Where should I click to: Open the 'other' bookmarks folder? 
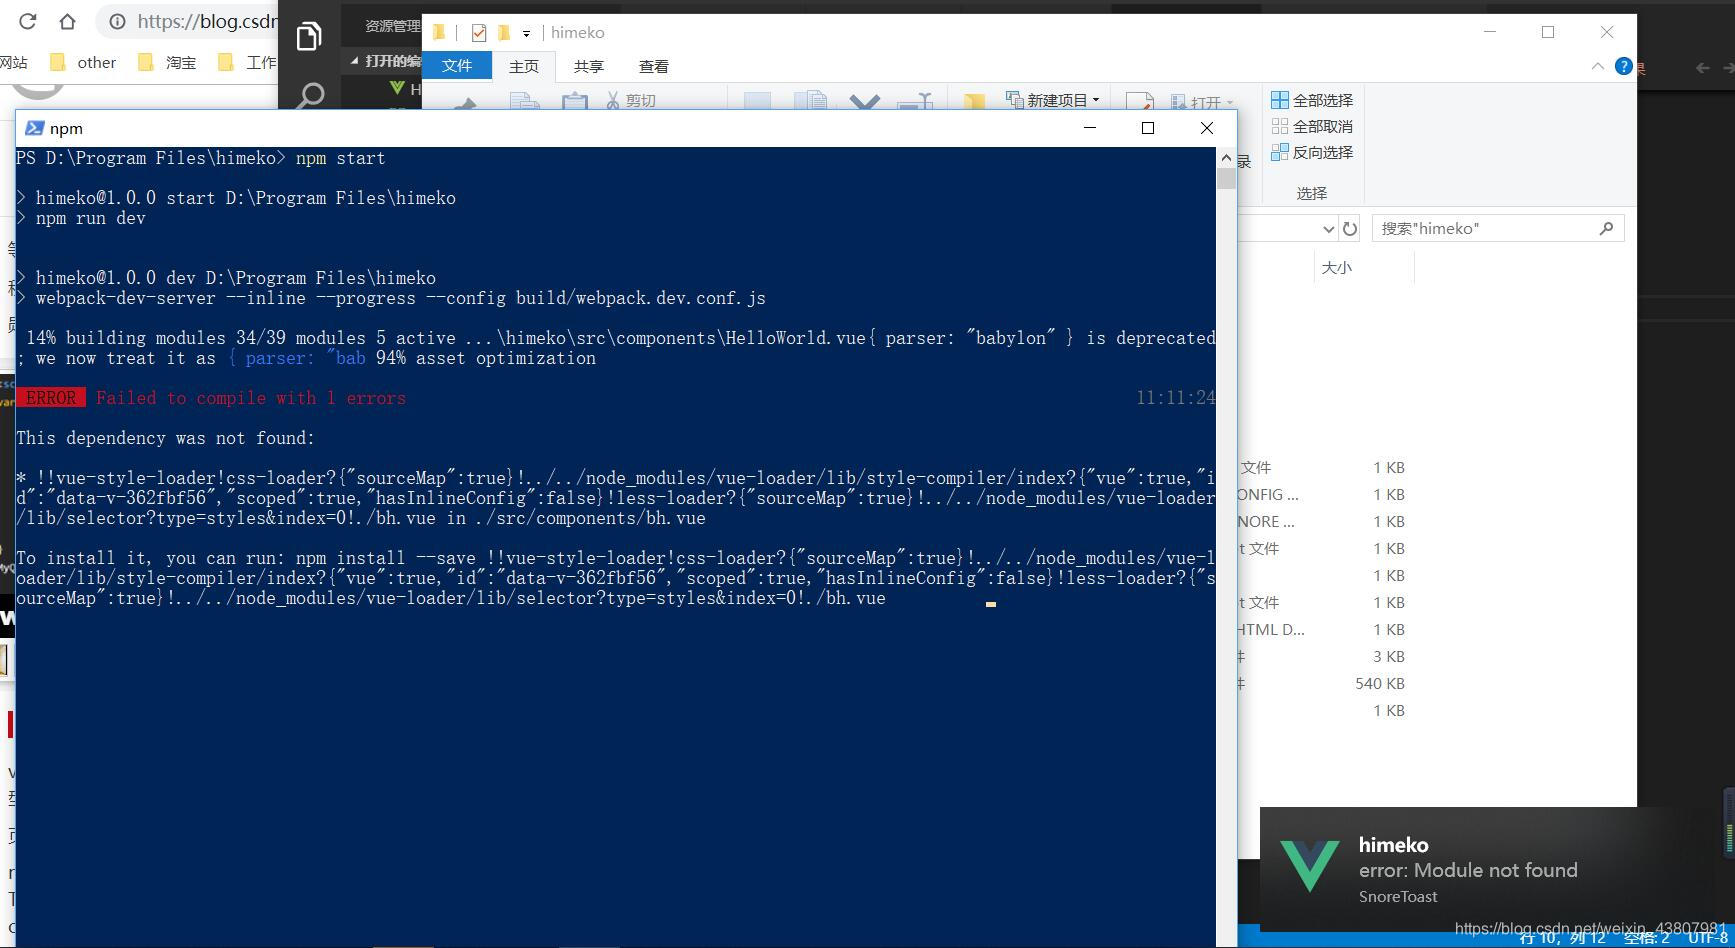[x=84, y=62]
